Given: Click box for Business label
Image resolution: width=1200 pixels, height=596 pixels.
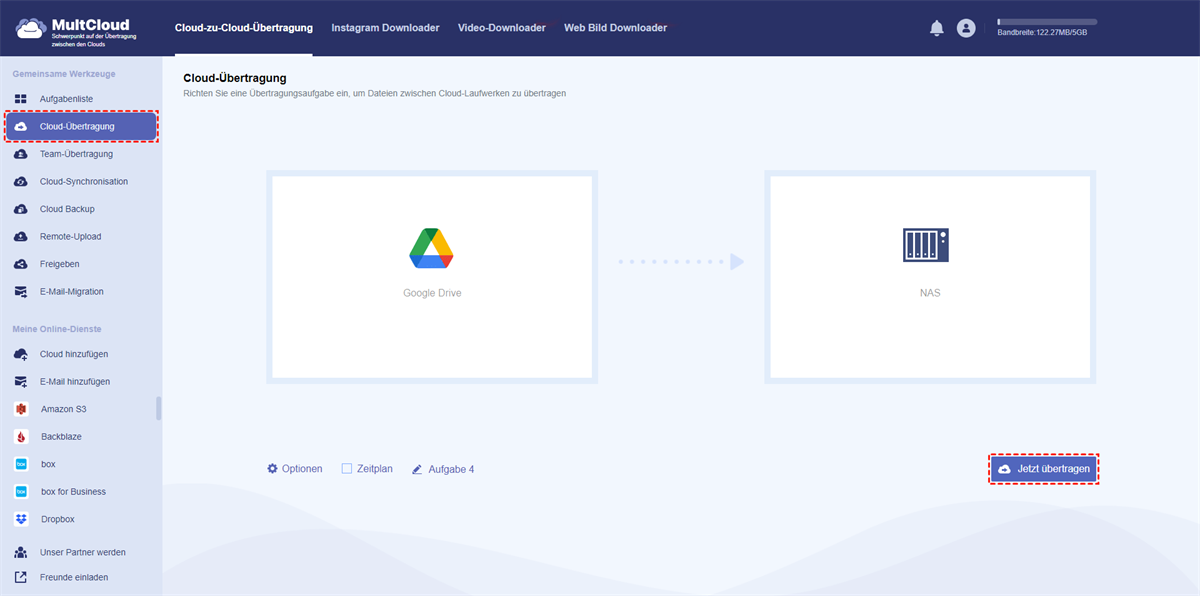Looking at the screenshot, I should pos(74,492).
